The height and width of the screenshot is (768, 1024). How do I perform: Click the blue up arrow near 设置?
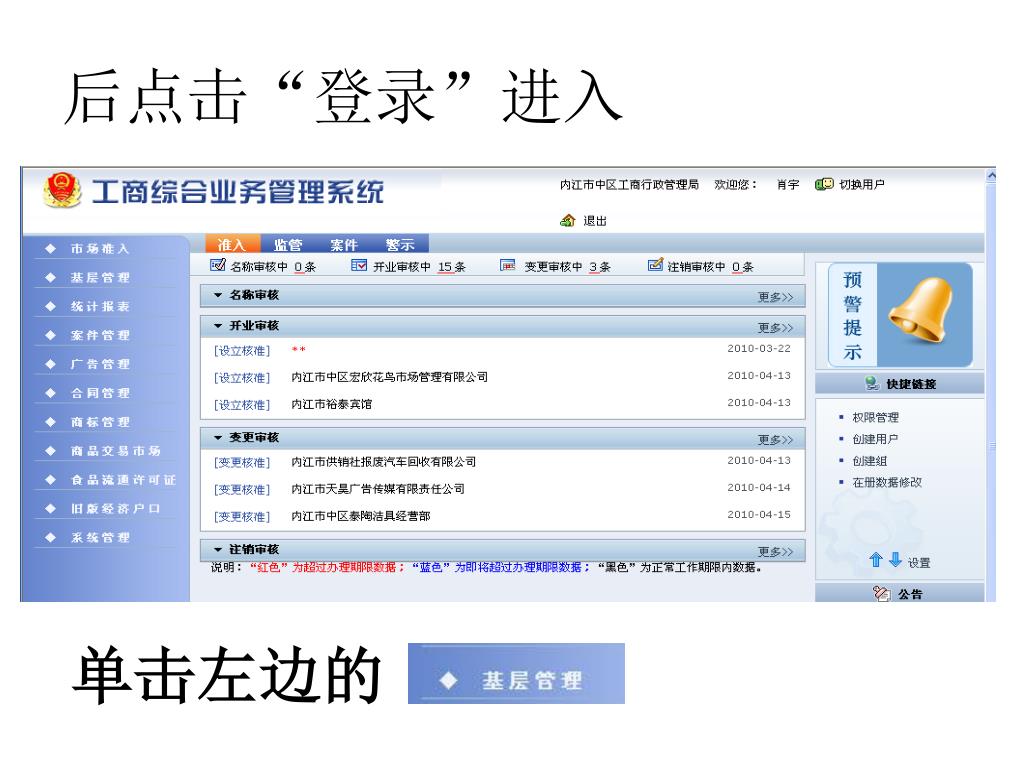(x=876, y=560)
